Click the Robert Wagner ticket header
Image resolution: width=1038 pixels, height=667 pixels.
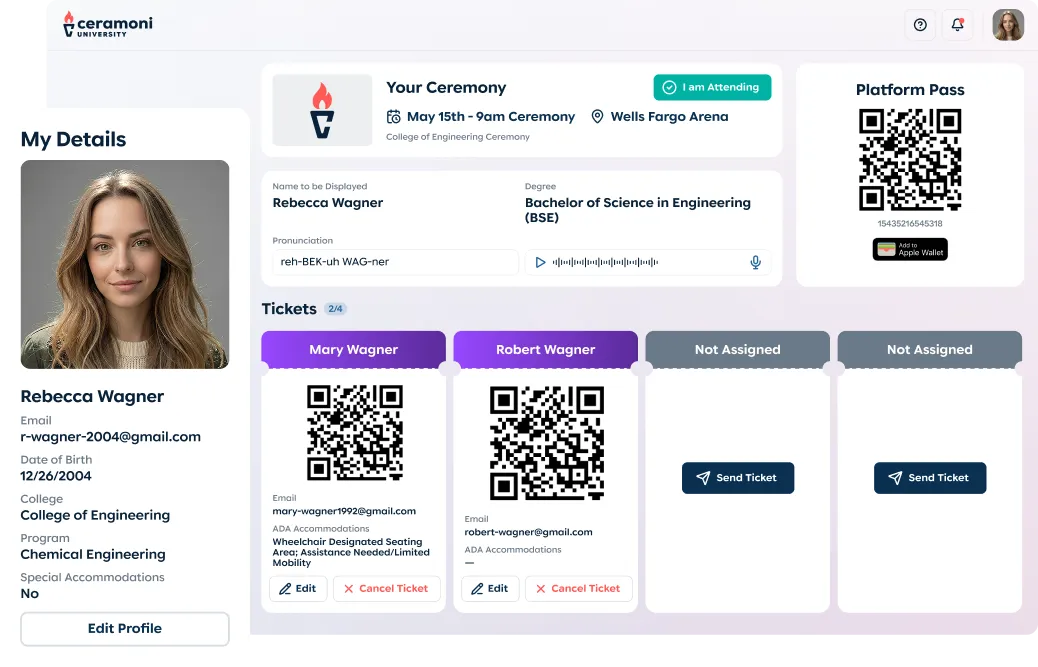545,349
